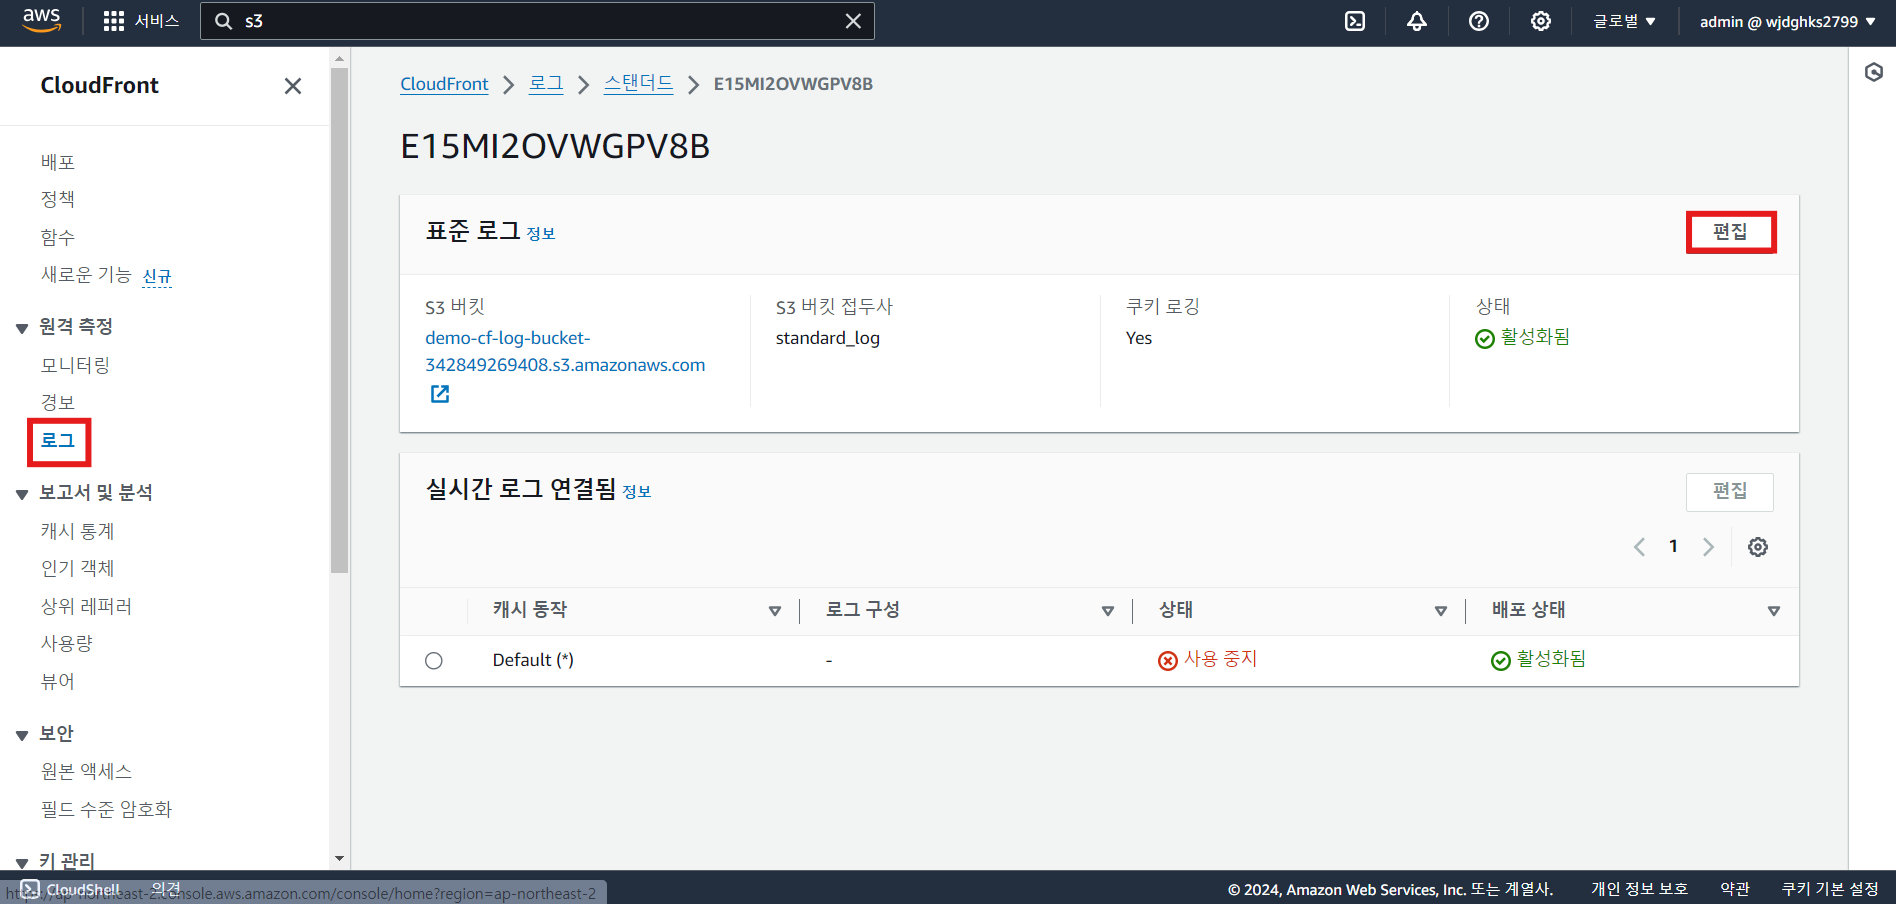Open the side panel hexagon icon
The height and width of the screenshot is (904, 1896).
click(1874, 72)
